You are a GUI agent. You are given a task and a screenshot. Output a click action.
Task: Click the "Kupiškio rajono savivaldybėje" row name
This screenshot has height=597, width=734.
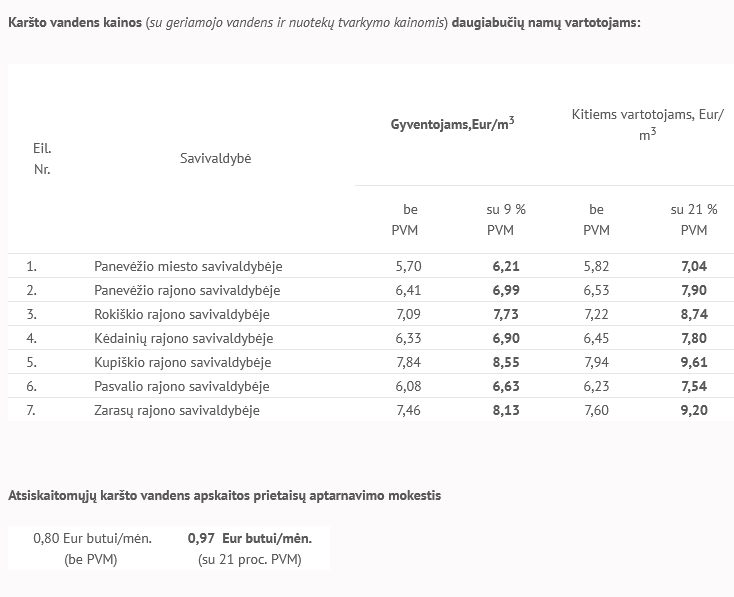tap(182, 362)
